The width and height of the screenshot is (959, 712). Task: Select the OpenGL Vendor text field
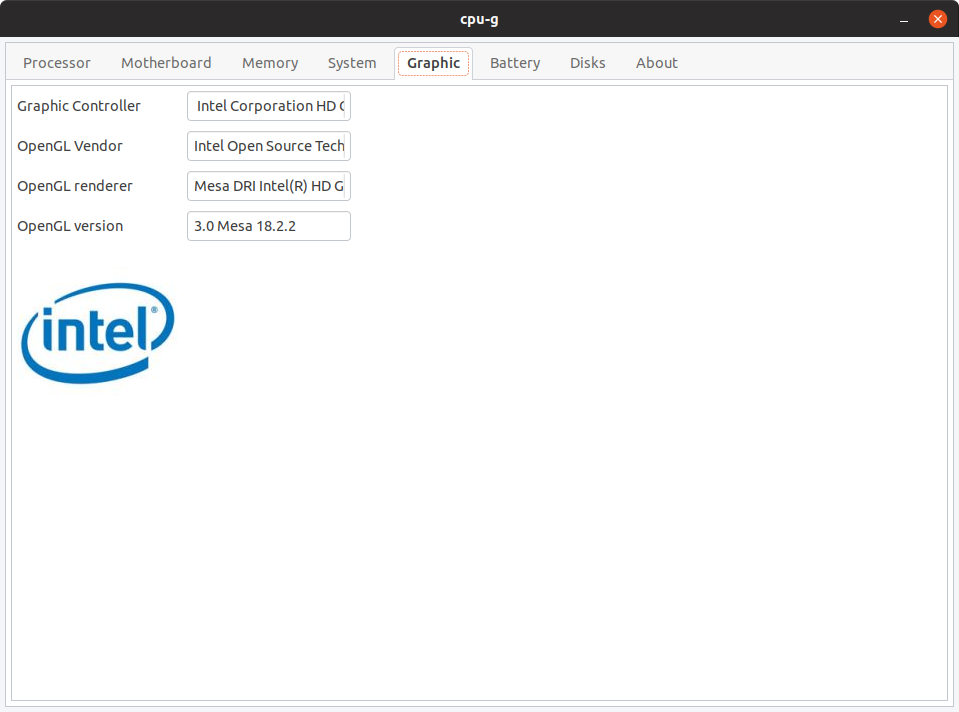tap(268, 146)
